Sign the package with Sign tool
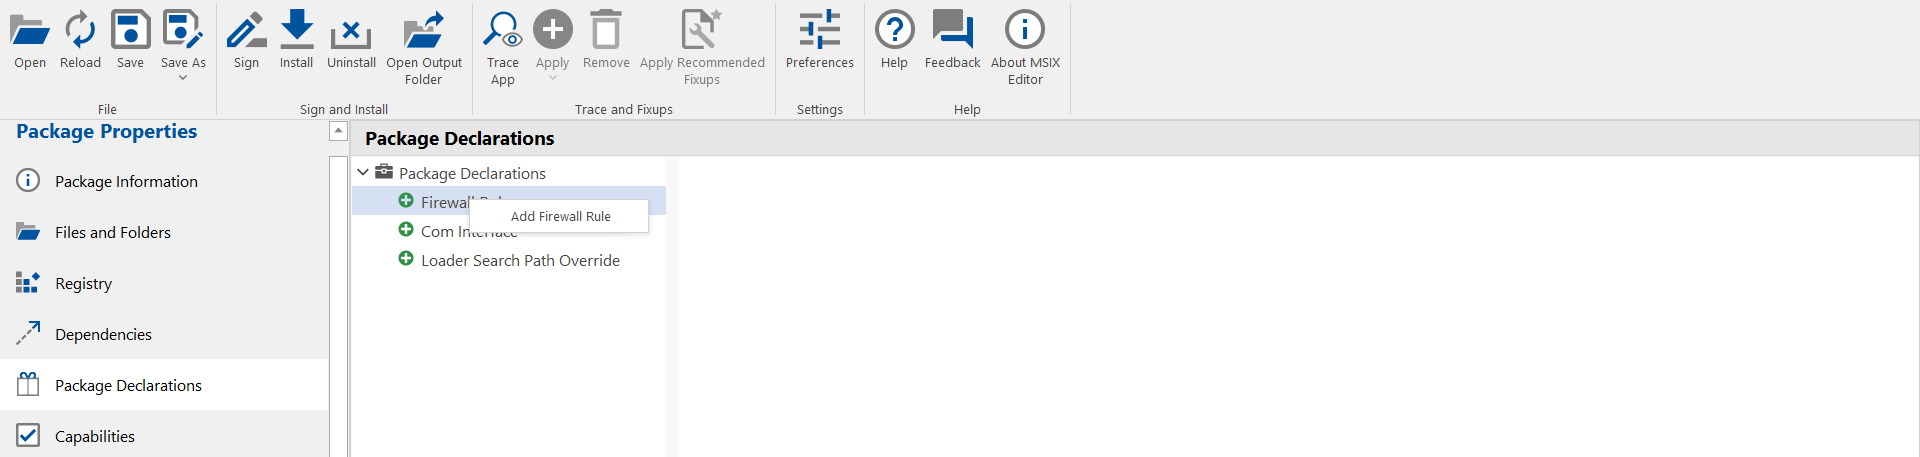 pos(246,31)
